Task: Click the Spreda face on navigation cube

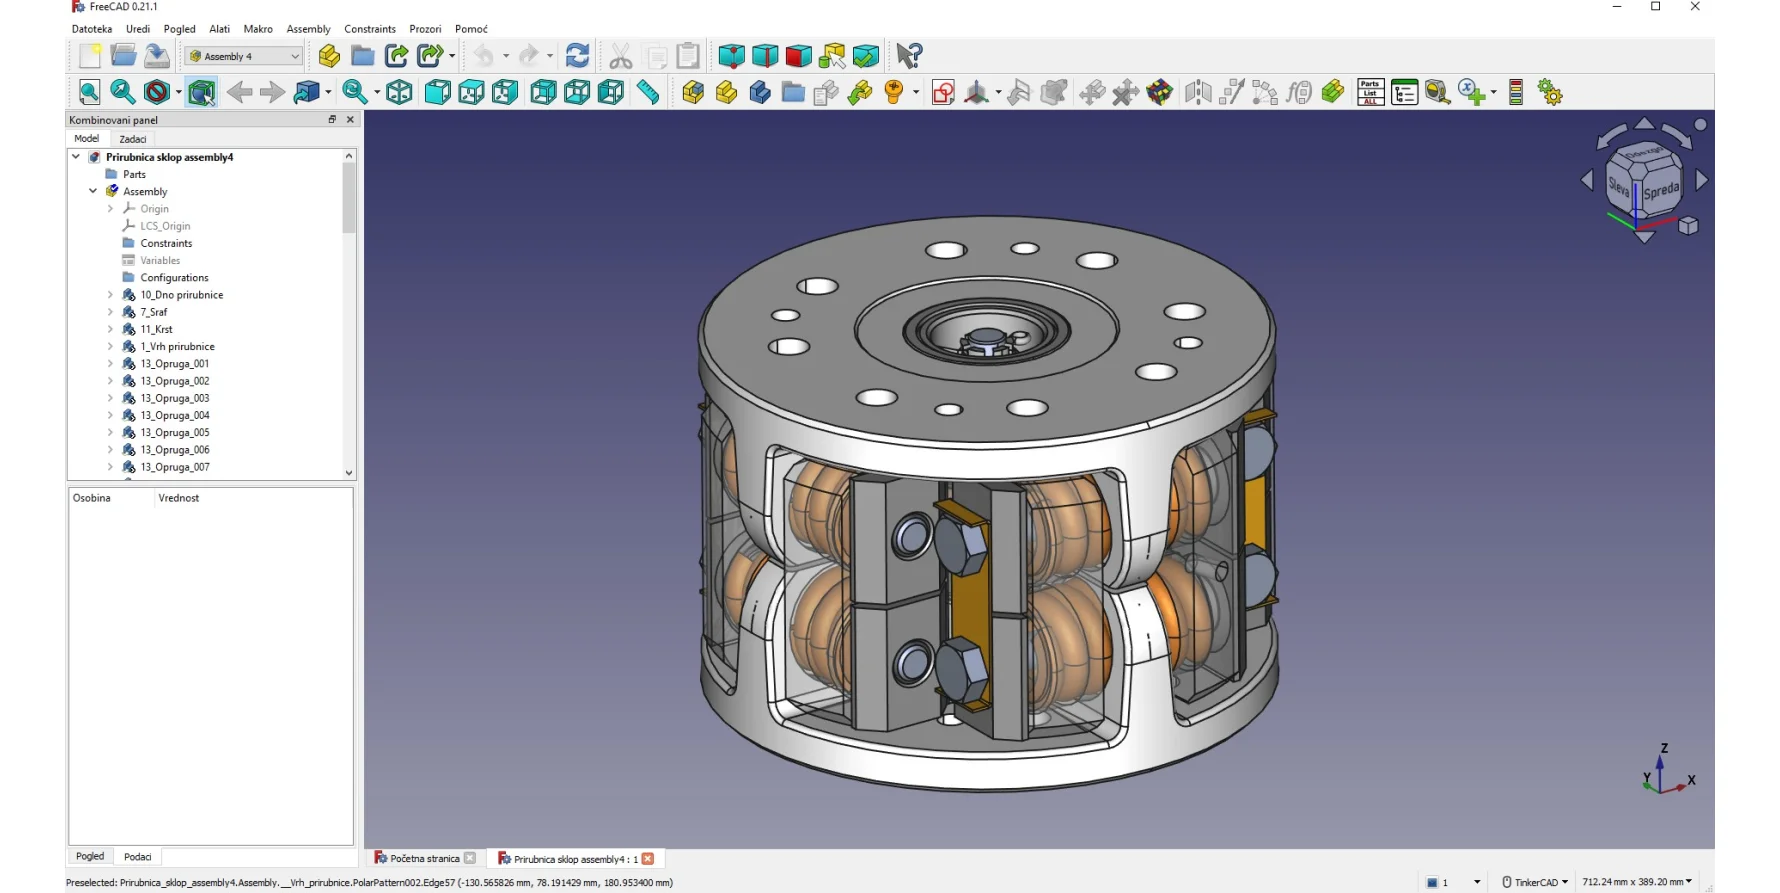Action: (1661, 190)
